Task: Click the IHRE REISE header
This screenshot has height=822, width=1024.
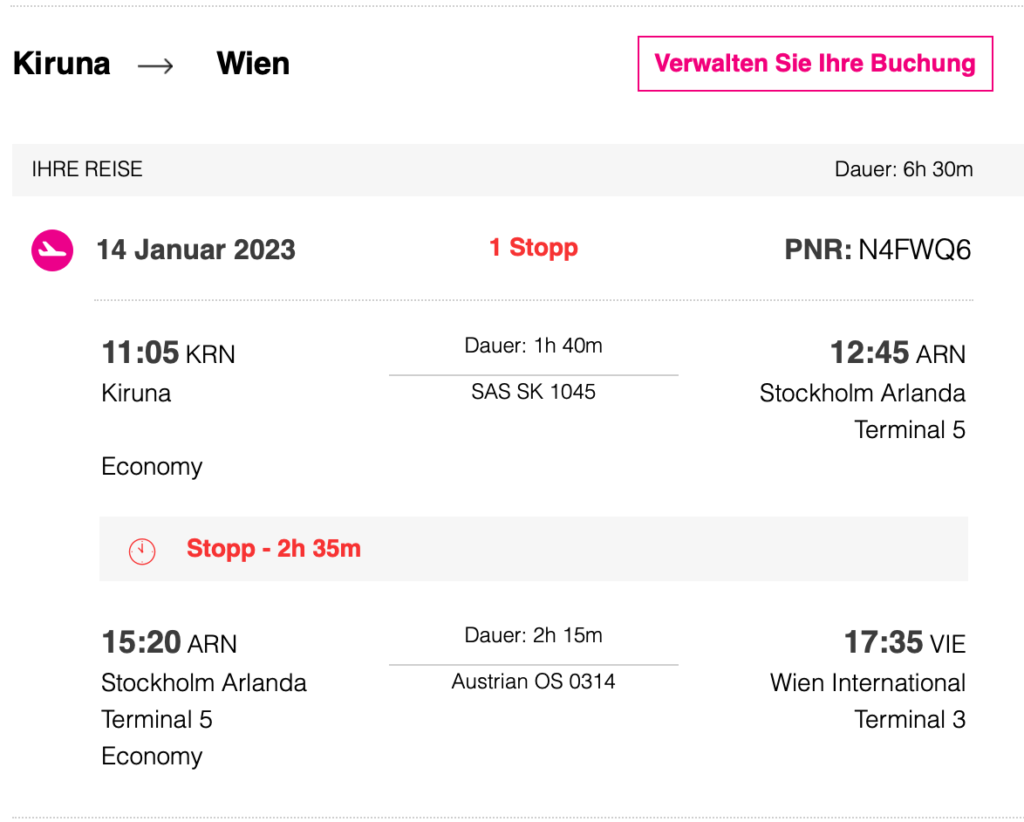Action: coord(87,169)
